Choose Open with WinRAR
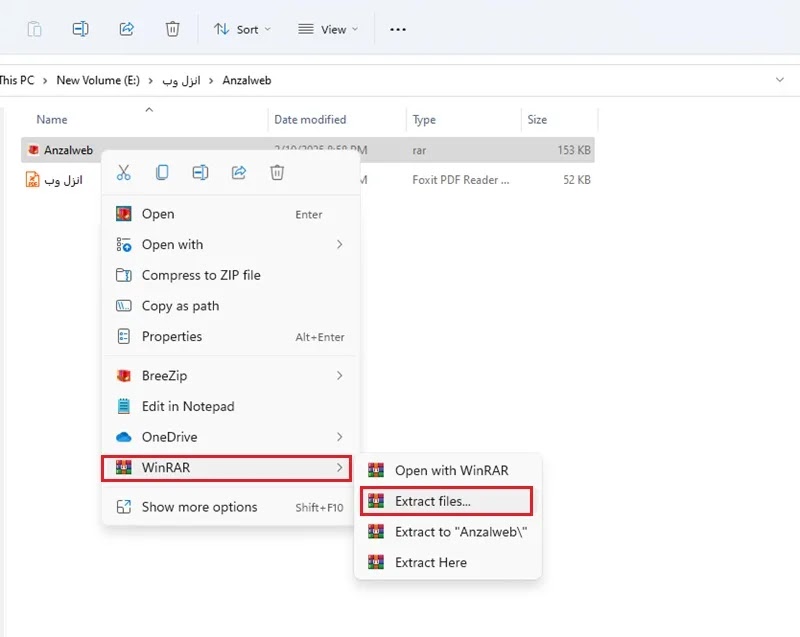 [448, 470]
